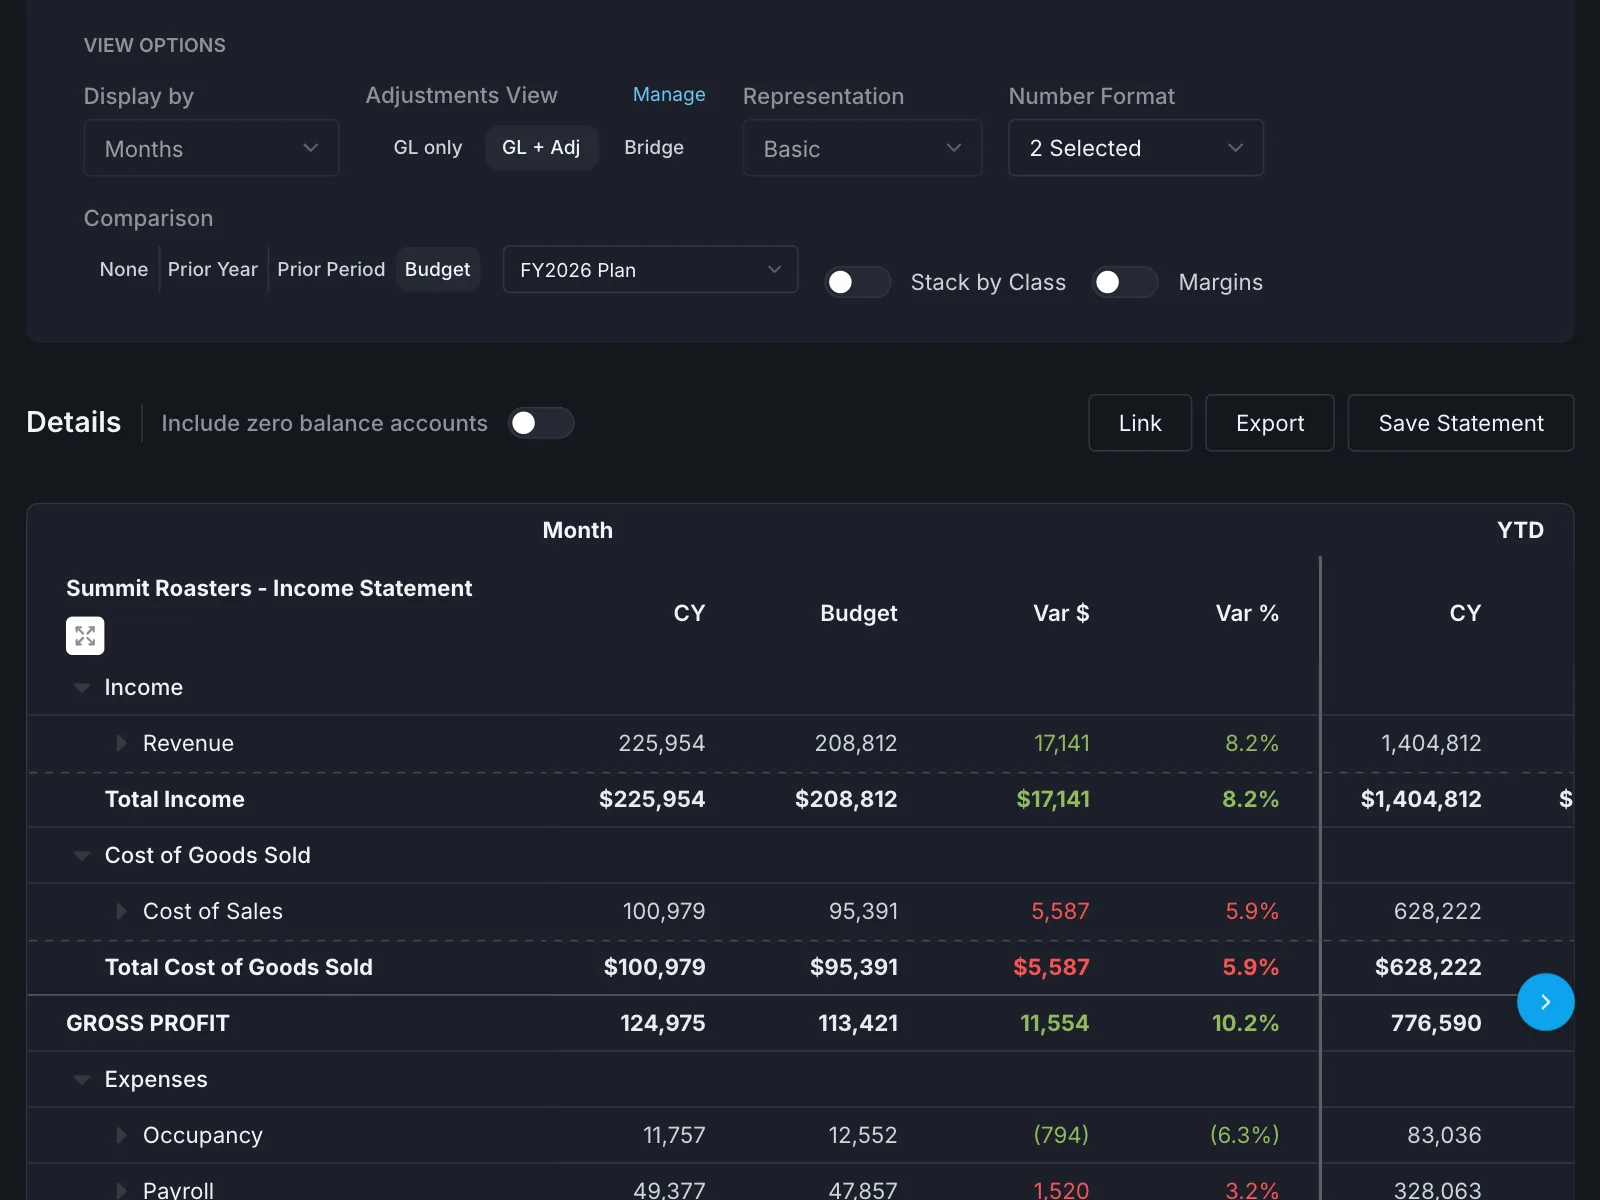This screenshot has height=1200, width=1600.
Task: Click Gross Profit Var % value 10.2%
Action: [1245, 1023]
